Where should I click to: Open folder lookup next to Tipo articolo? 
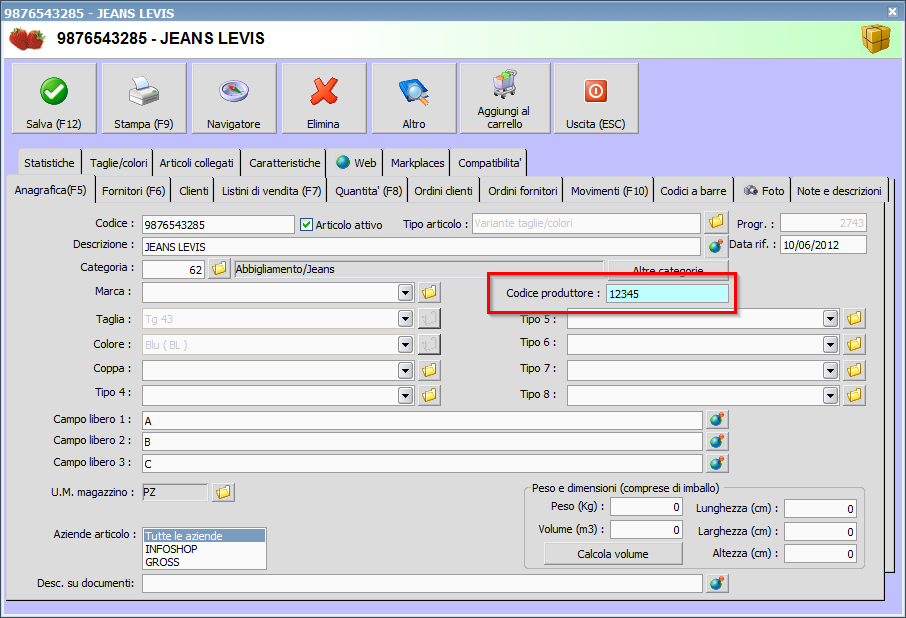716,222
